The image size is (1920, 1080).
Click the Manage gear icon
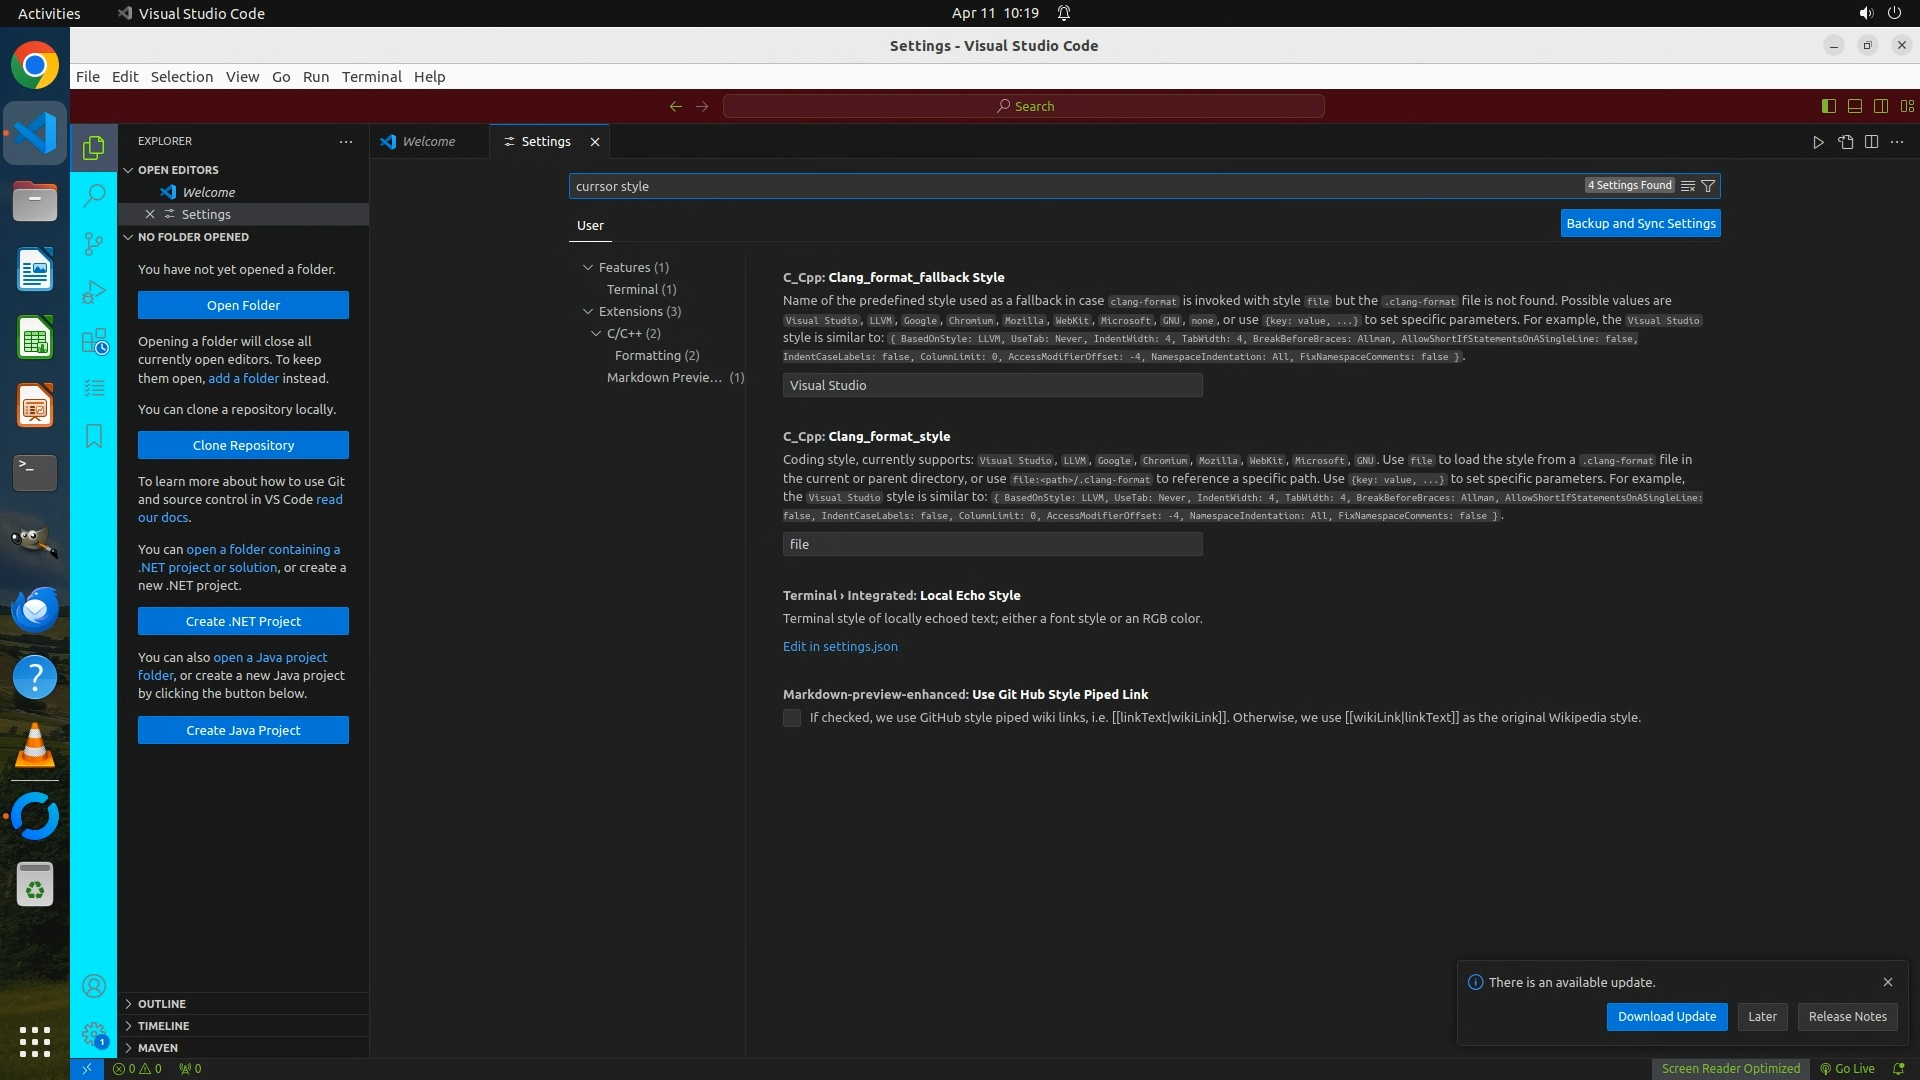(94, 1034)
